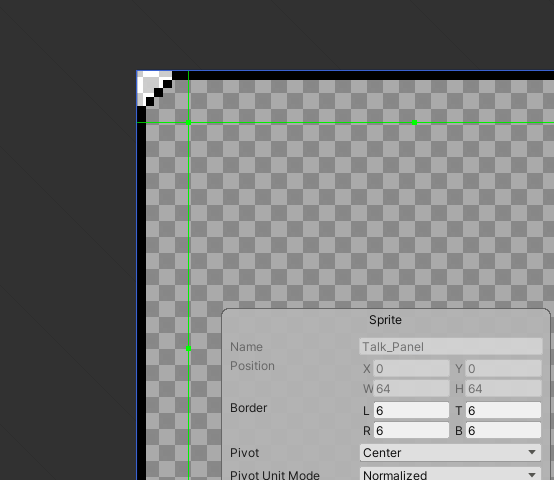Screen dimensions: 554x480
Task: Click the Name field showing Talk_Panel
Action: click(451, 346)
